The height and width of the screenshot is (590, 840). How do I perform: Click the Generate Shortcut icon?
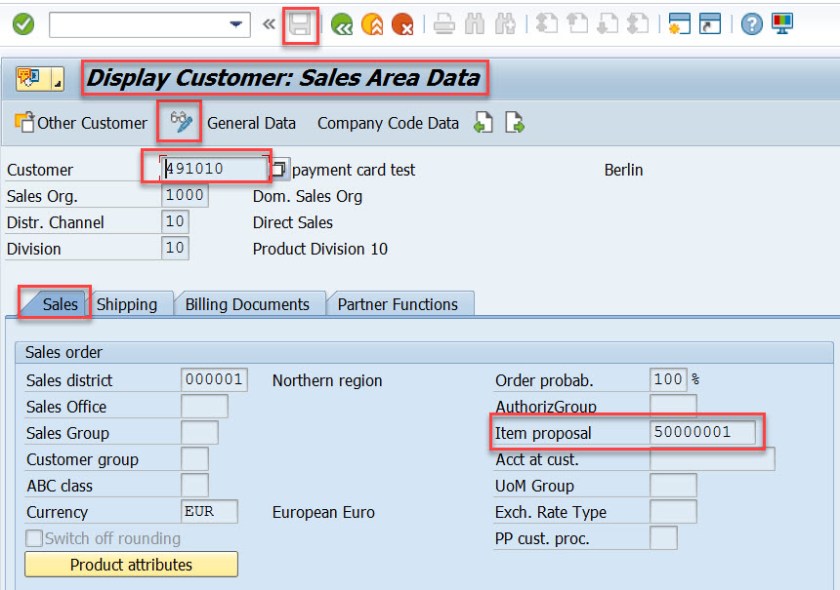click(x=710, y=25)
